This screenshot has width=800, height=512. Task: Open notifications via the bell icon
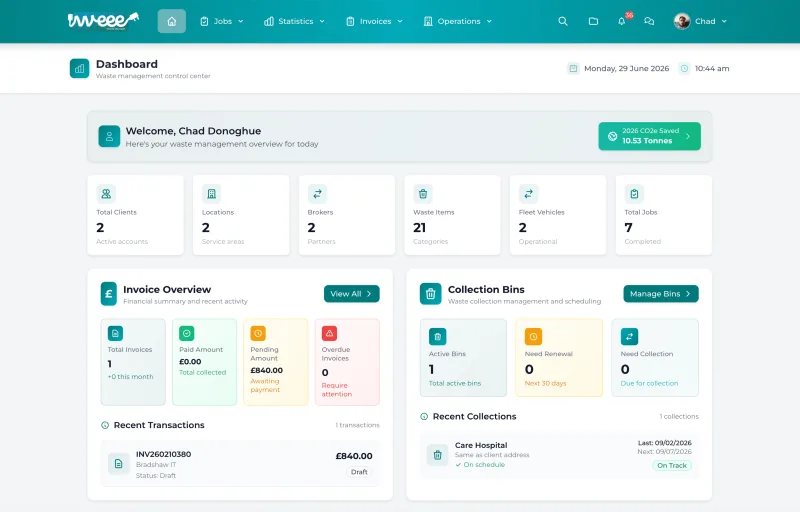pyautogui.click(x=621, y=21)
